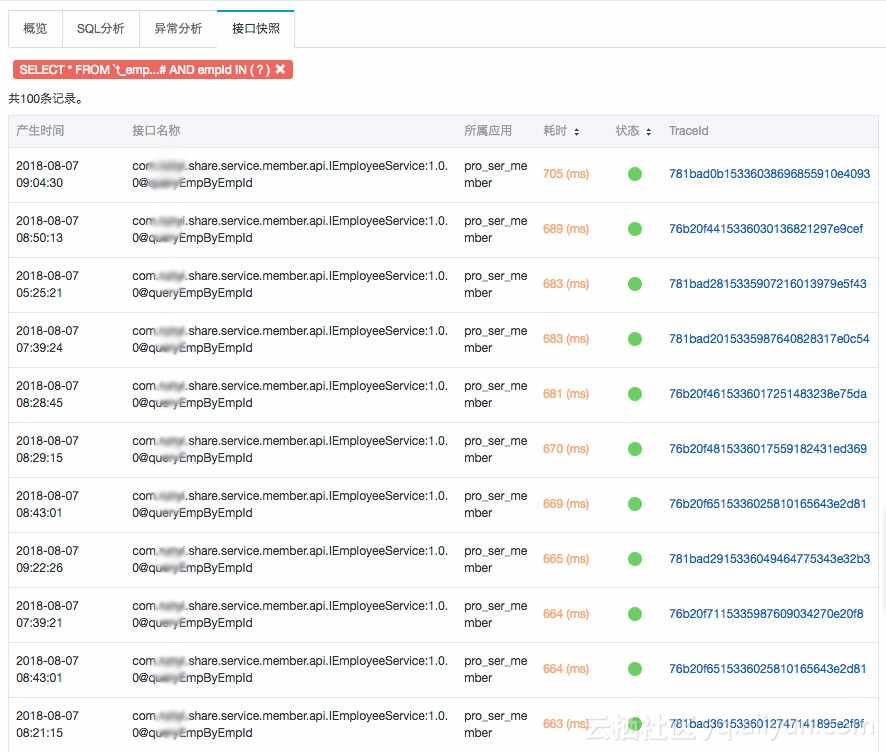The image size is (886, 752).
Task: Open trace link ending 3979e5f43
Action: point(767,284)
